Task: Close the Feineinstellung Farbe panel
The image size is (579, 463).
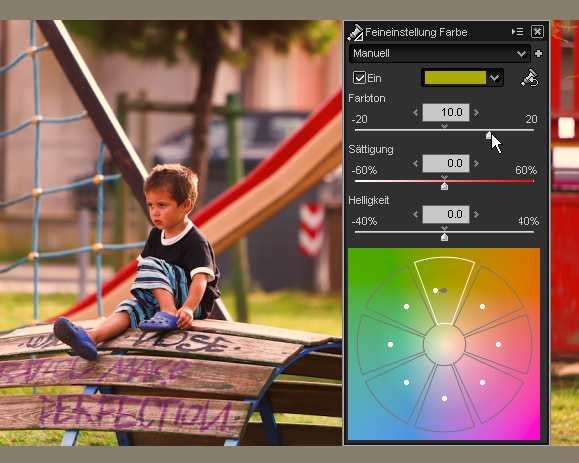Action: pos(537,32)
